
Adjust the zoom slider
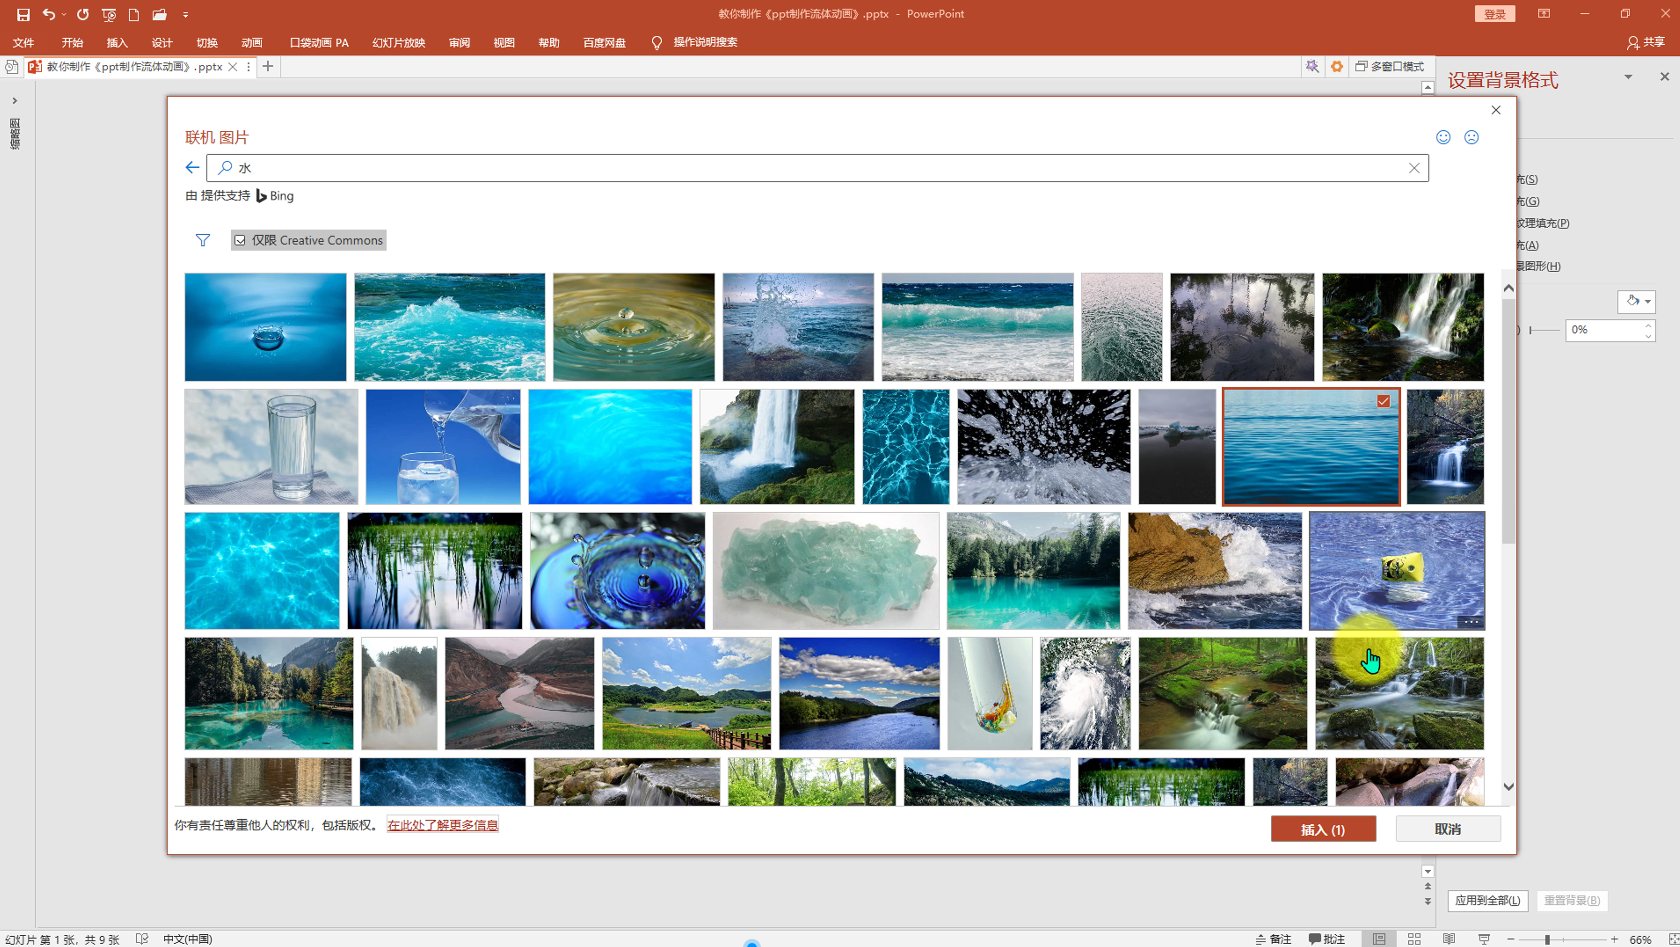pyautogui.click(x=1547, y=939)
